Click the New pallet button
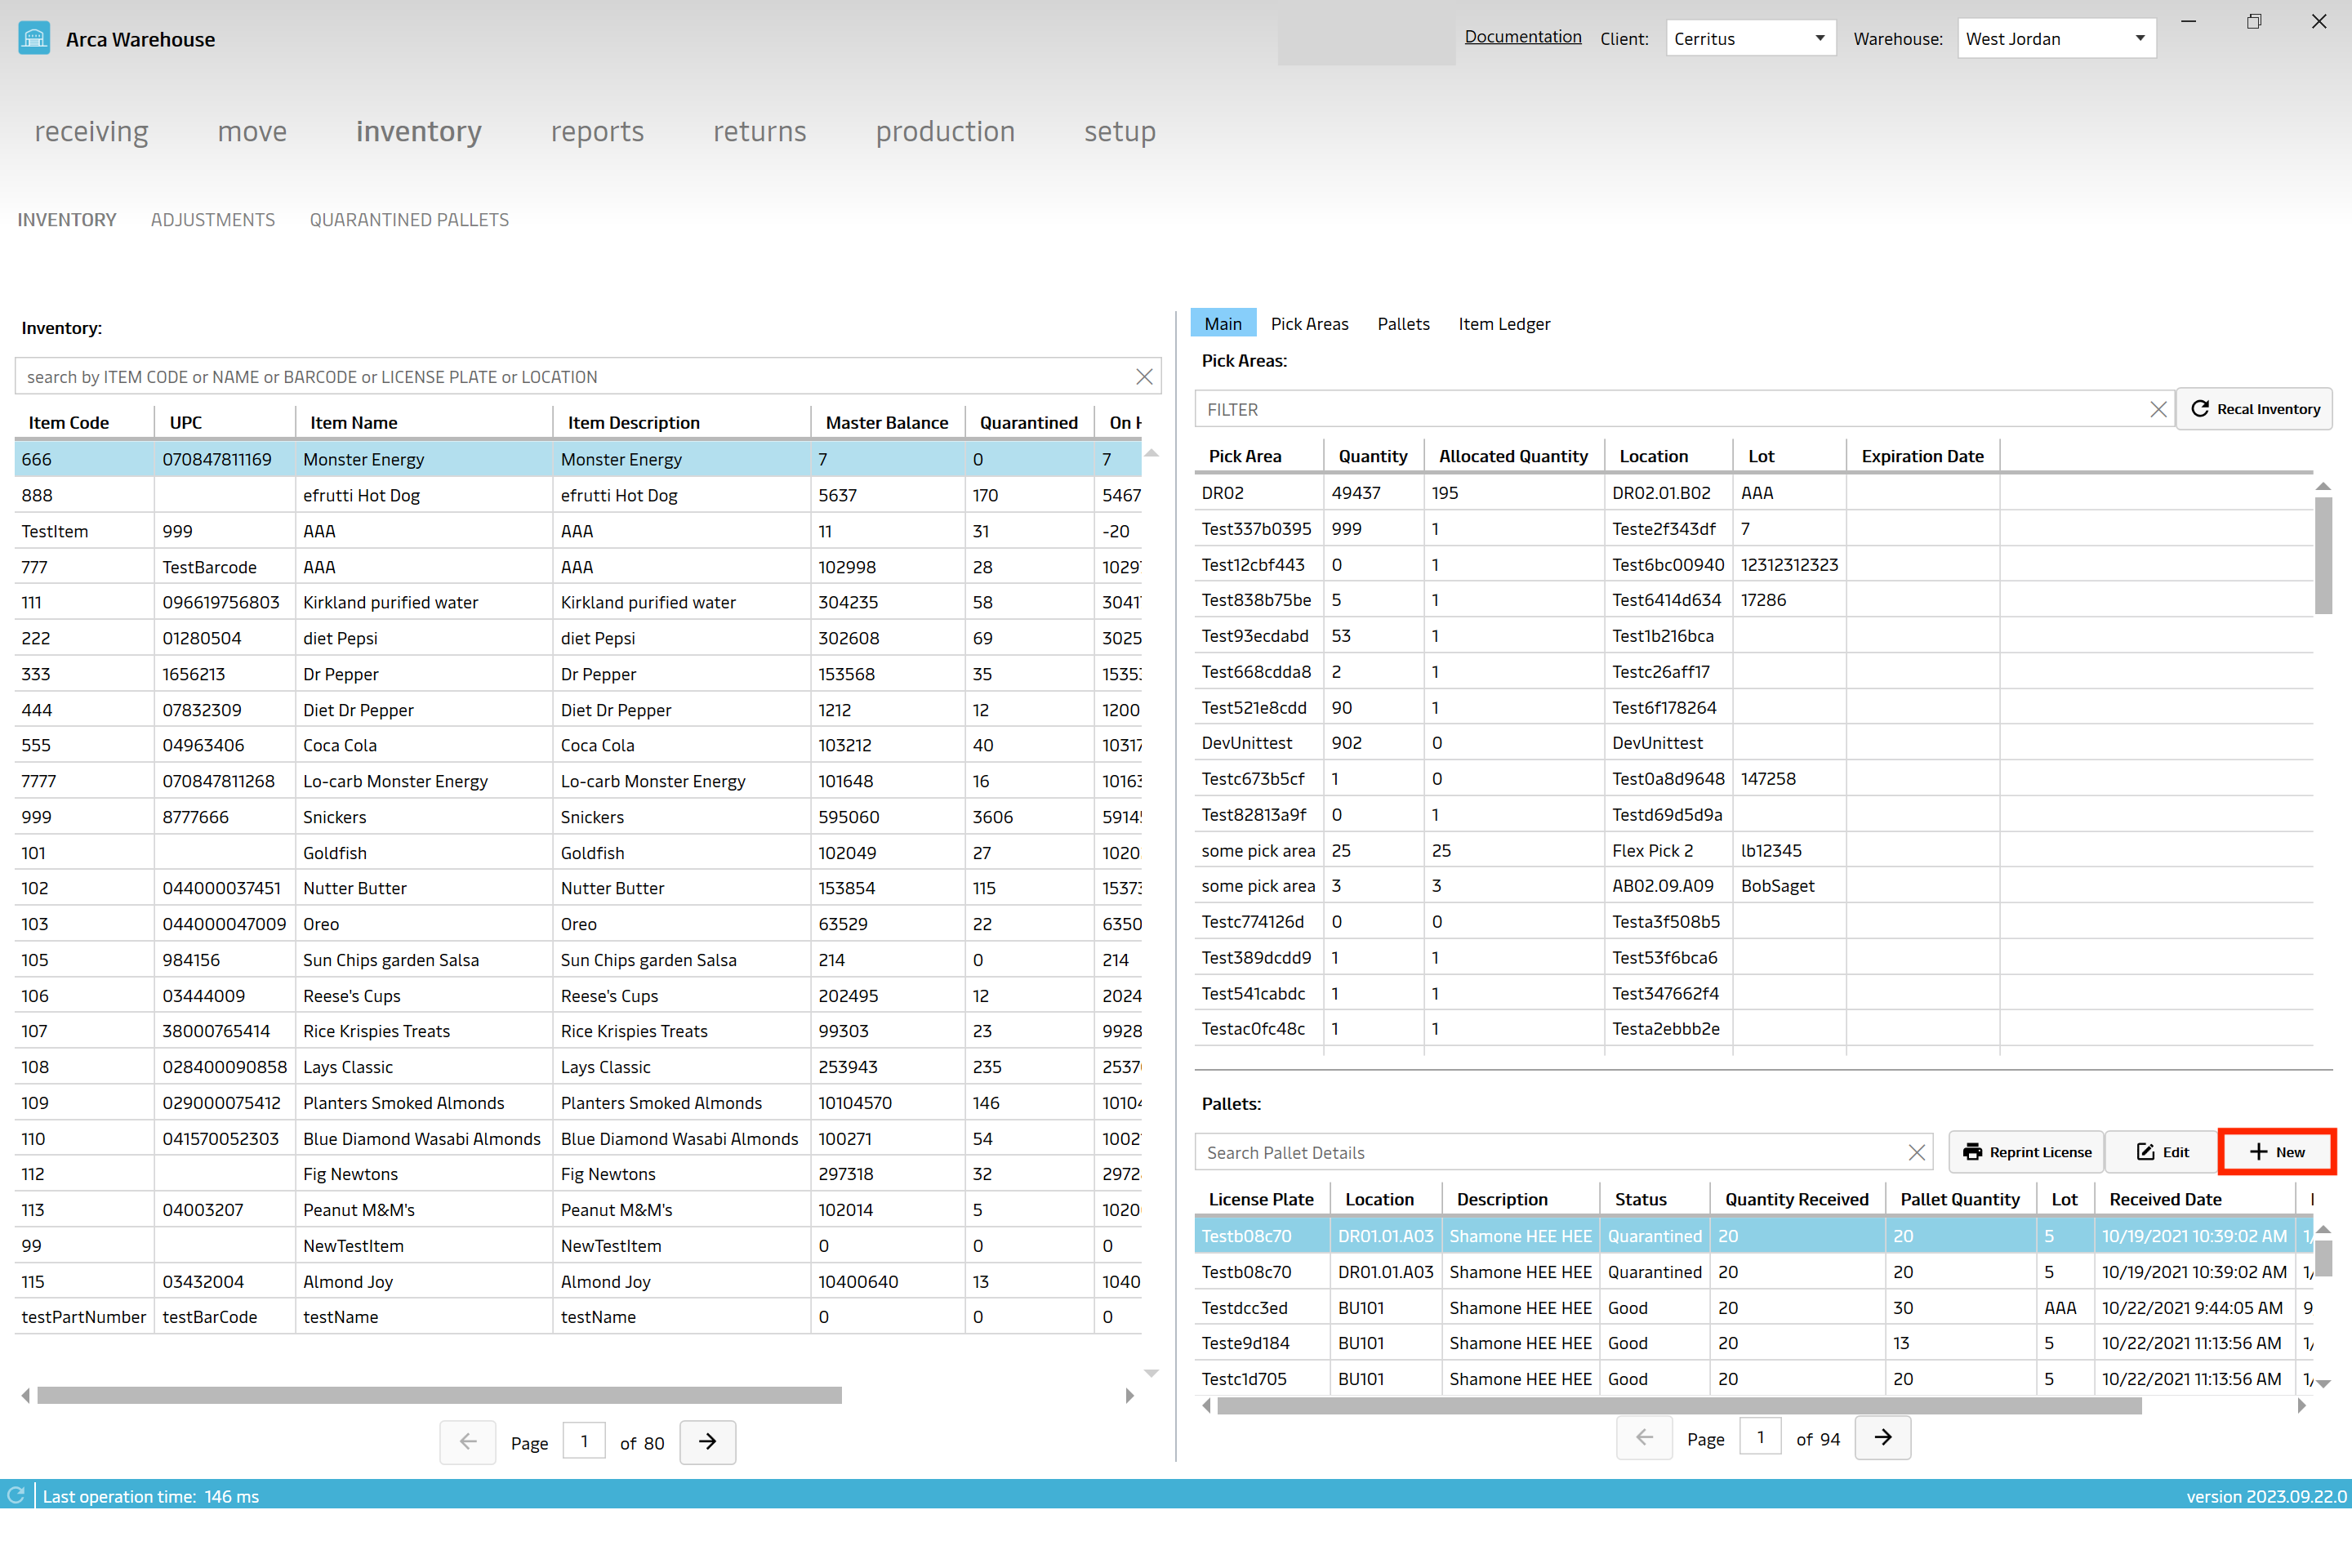The image size is (2352, 1568). [x=2277, y=1152]
